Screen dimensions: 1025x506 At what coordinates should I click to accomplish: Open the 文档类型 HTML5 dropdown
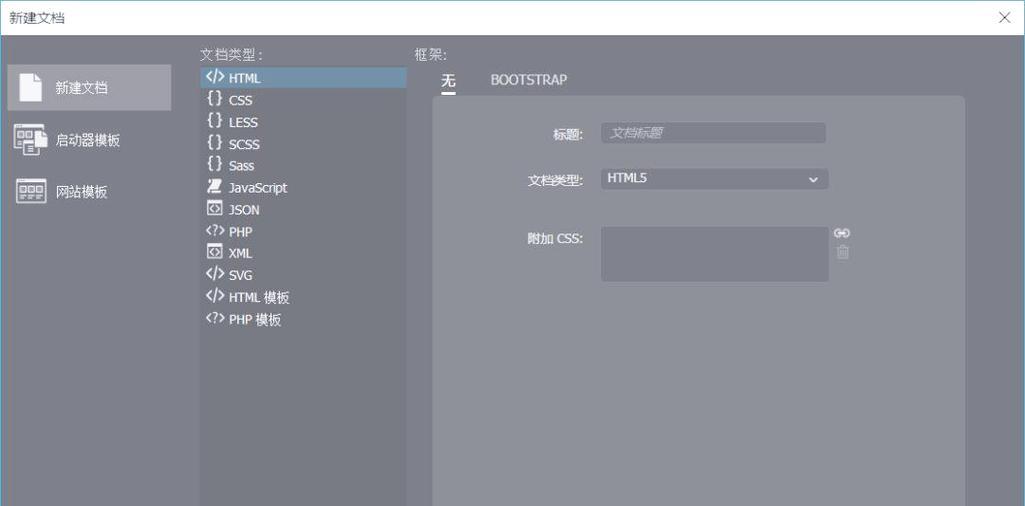[714, 178]
